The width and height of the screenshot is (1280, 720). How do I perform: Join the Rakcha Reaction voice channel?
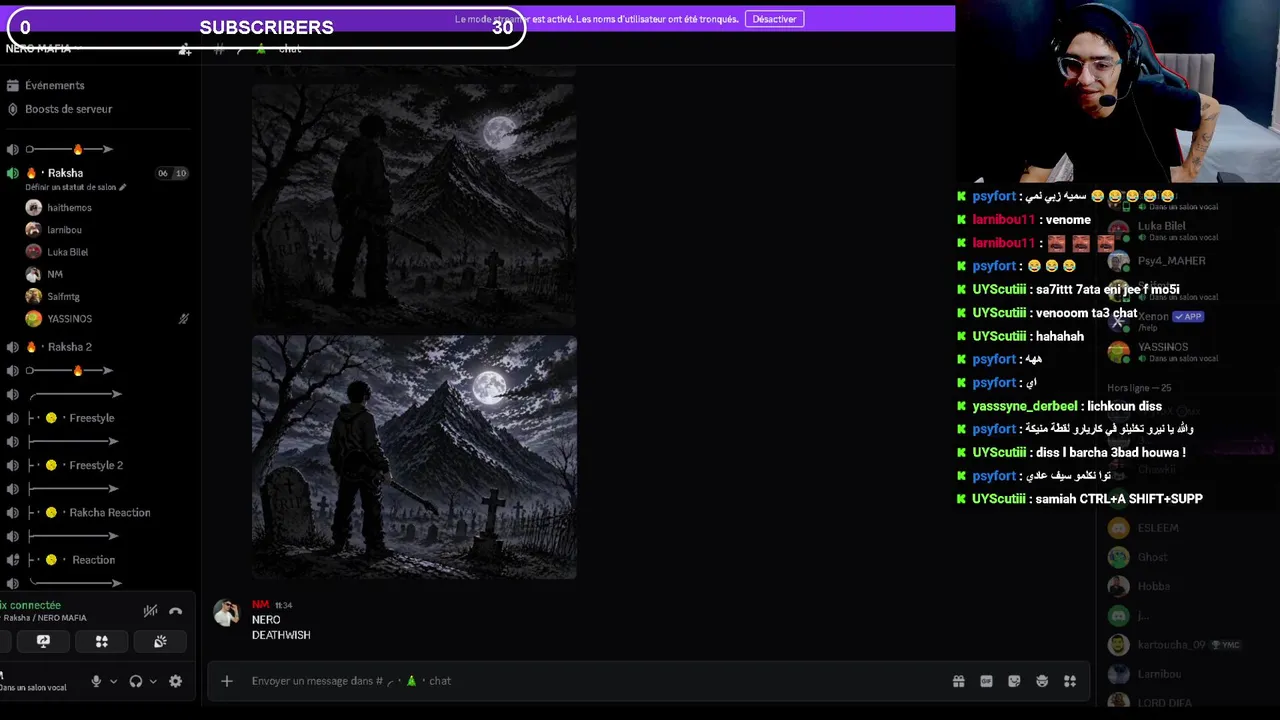point(109,513)
